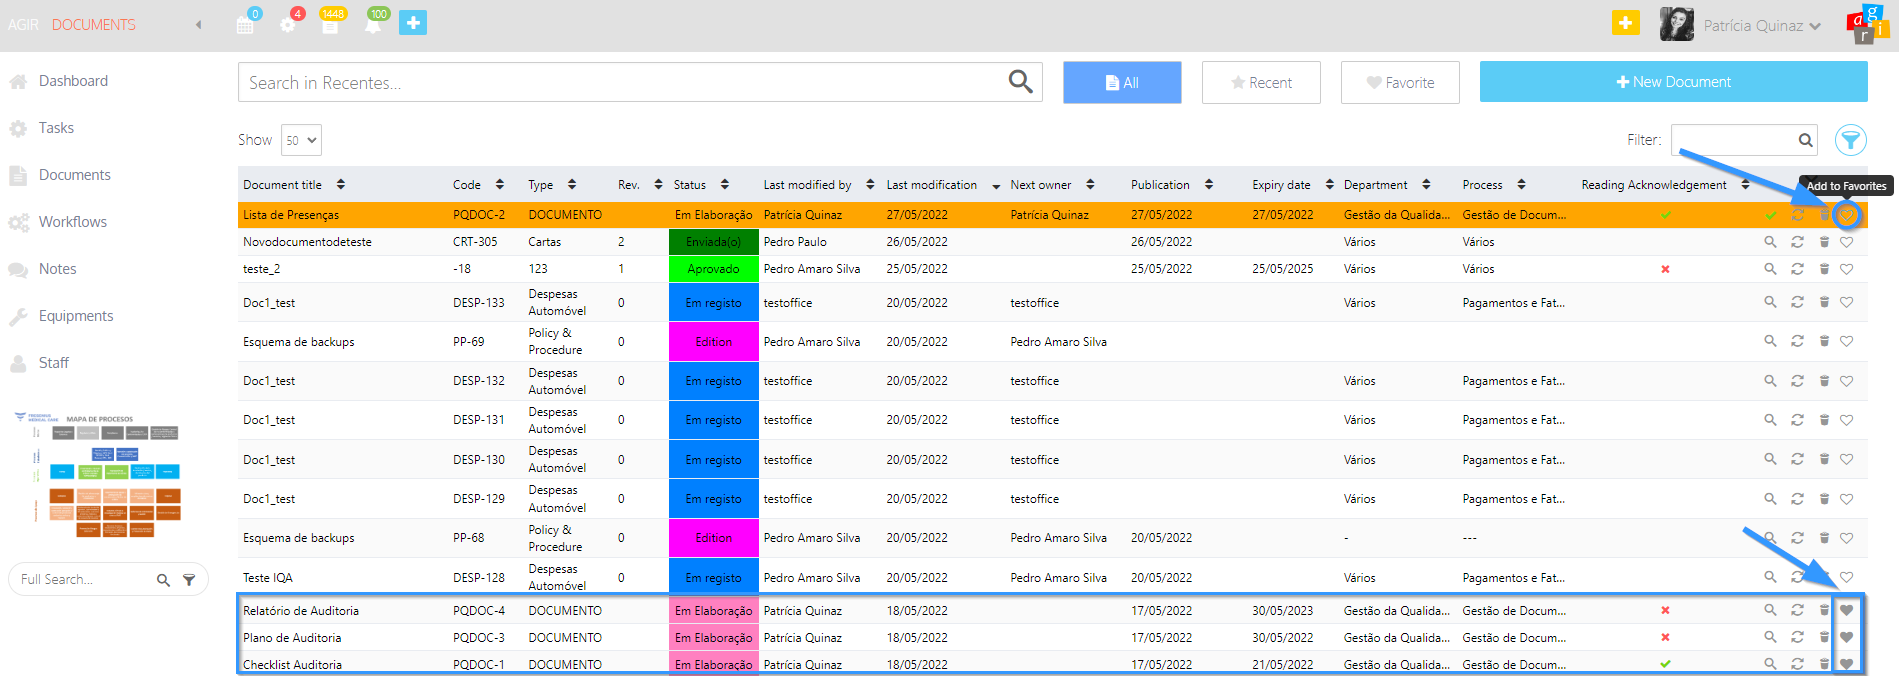Click refresh icon for PP-69 row

point(1797,341)
